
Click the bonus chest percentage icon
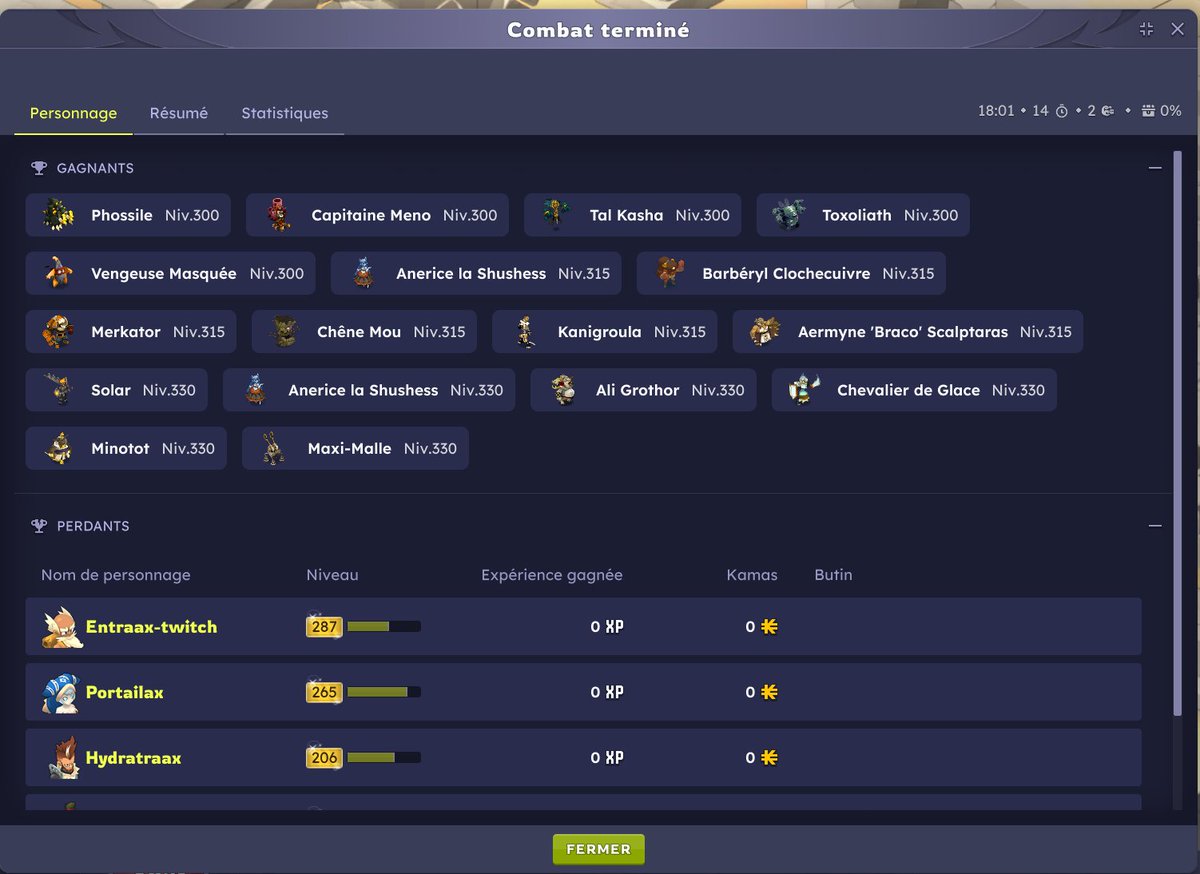[1148, 111]
